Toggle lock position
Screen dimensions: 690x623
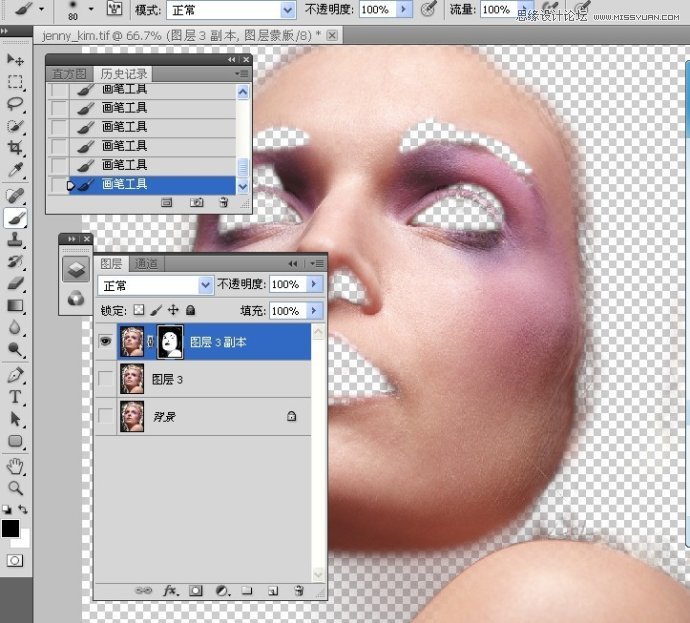[173, 310]
